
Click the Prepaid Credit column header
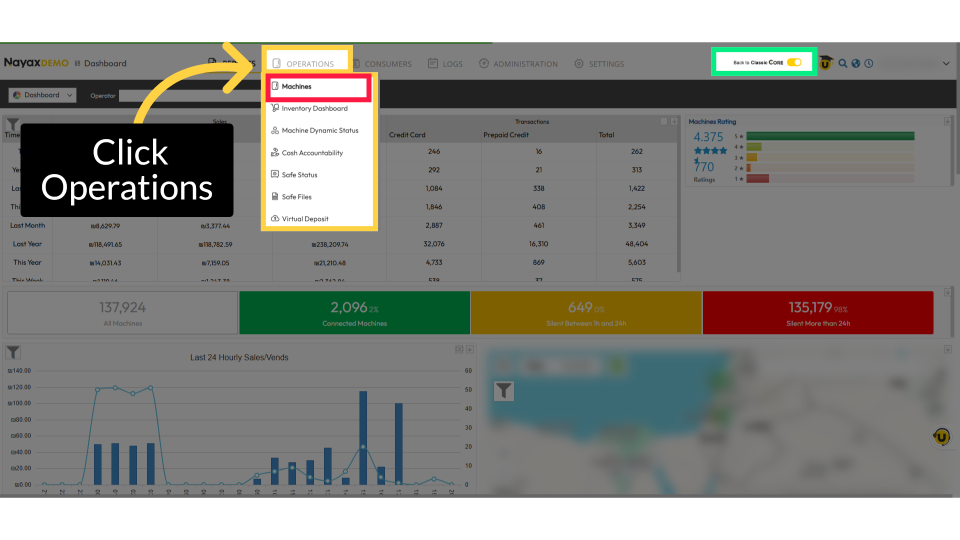click(x=506, y=135)
